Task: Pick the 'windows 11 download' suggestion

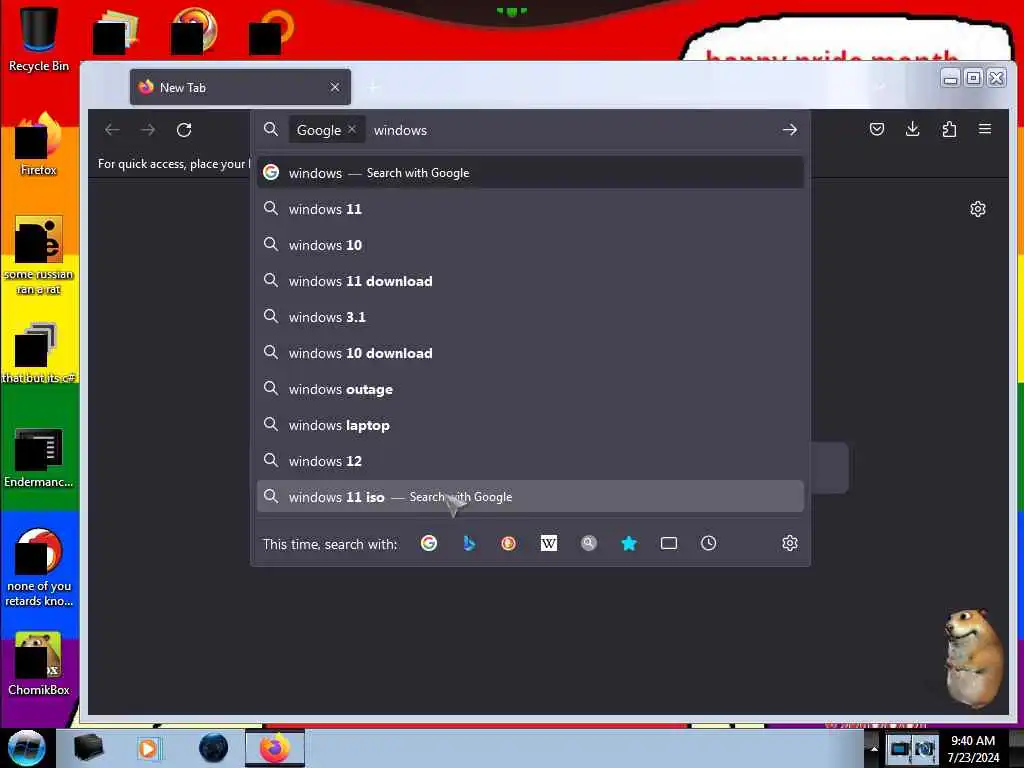Action: pyautogui.click(x=530, y=281)
